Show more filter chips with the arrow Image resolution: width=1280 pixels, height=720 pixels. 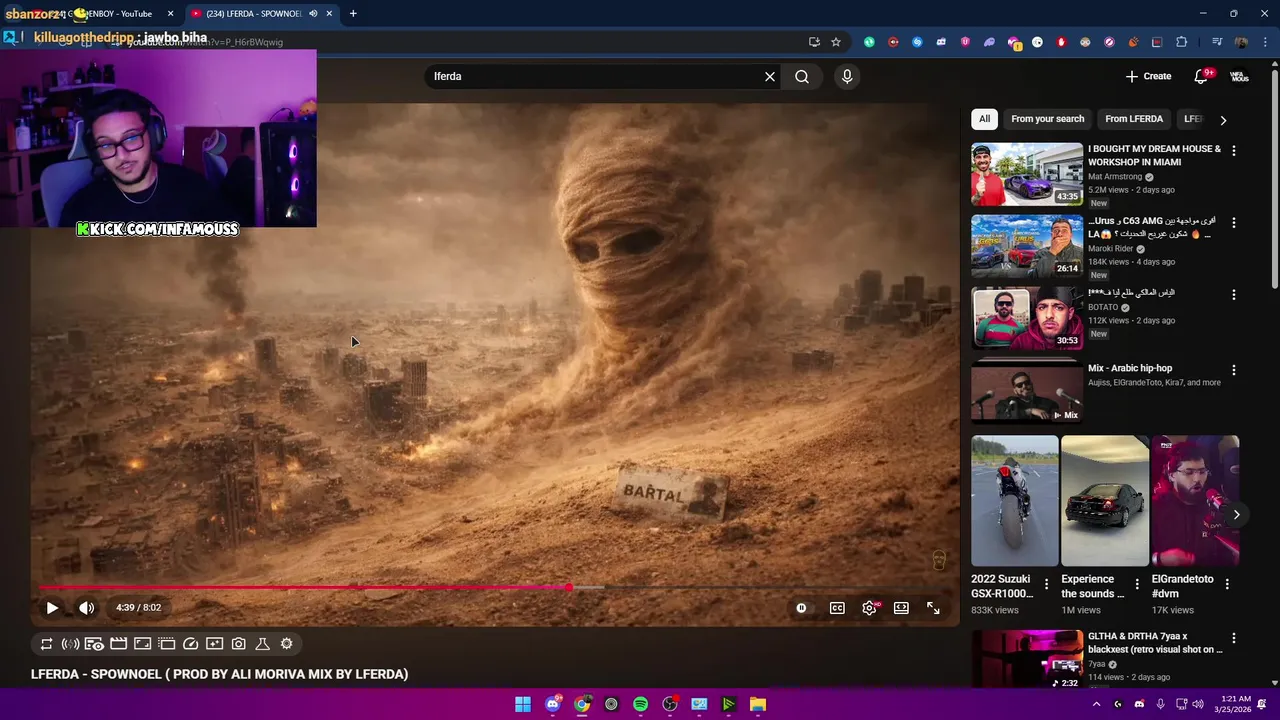[x=1223, y=120]
